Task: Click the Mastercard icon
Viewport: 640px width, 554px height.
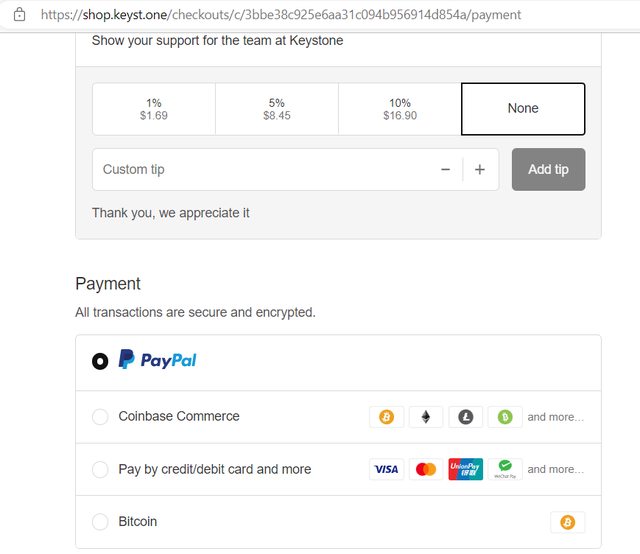Action: click(x=426, y=469)
